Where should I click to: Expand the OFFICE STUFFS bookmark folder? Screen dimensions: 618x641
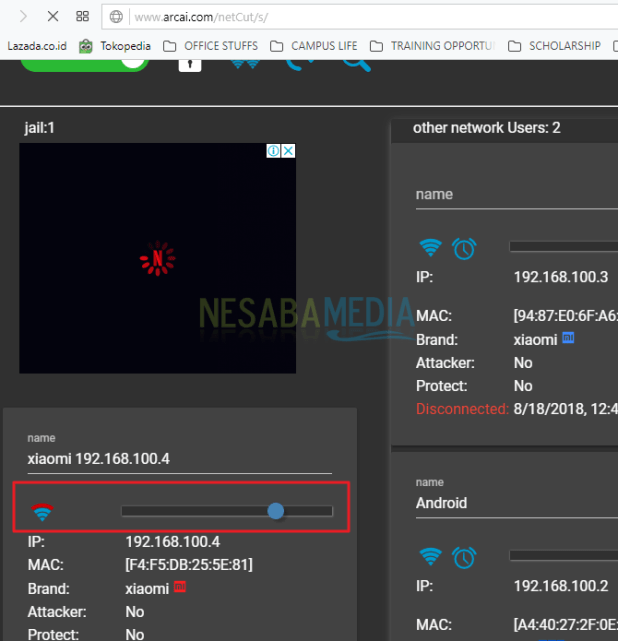[x=210, y=46]
